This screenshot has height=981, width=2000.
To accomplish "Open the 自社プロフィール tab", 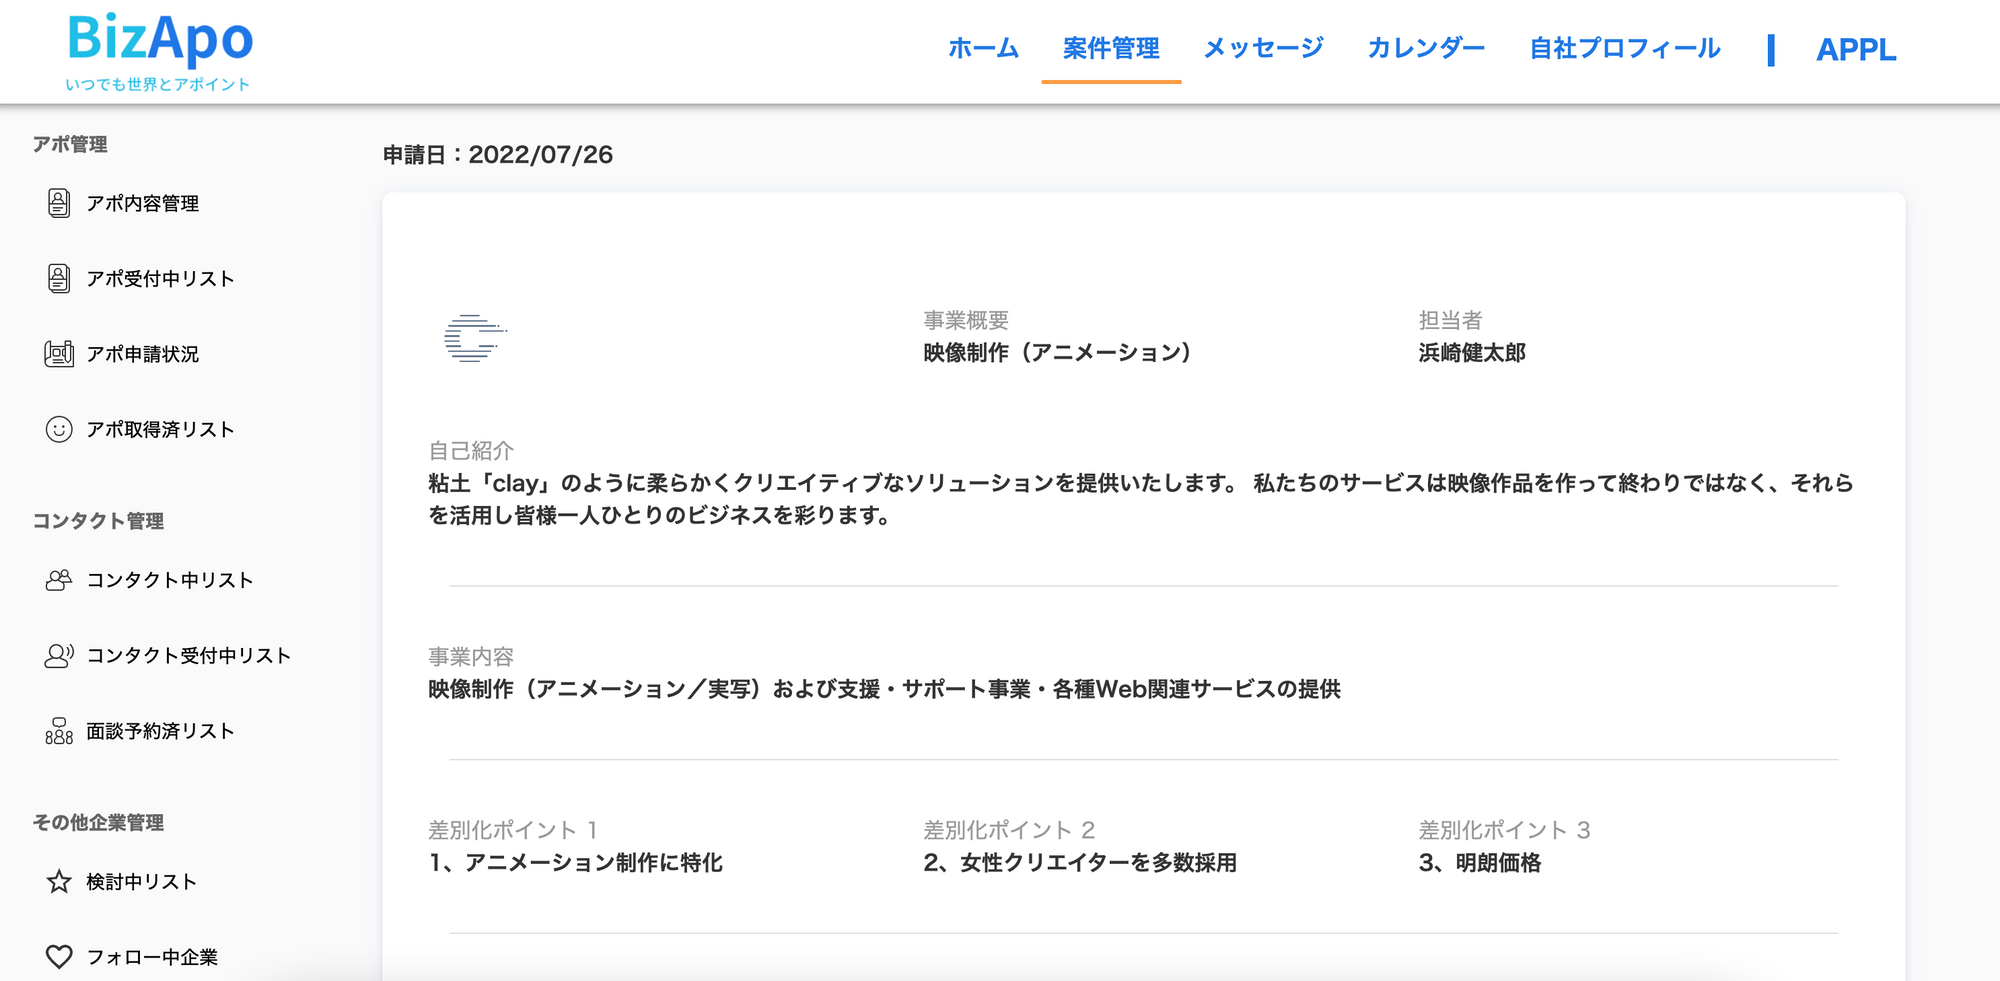I will [x=1625, y=48].
